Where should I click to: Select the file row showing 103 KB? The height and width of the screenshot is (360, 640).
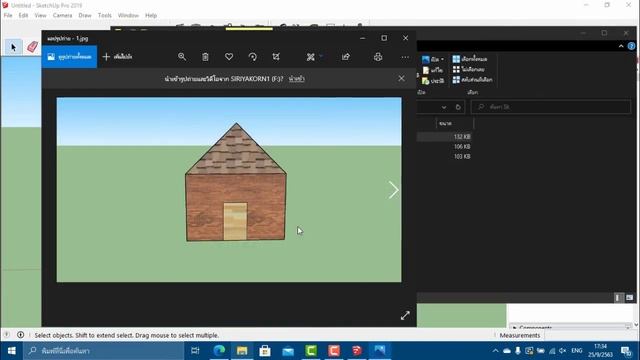(x=444, y=156)
